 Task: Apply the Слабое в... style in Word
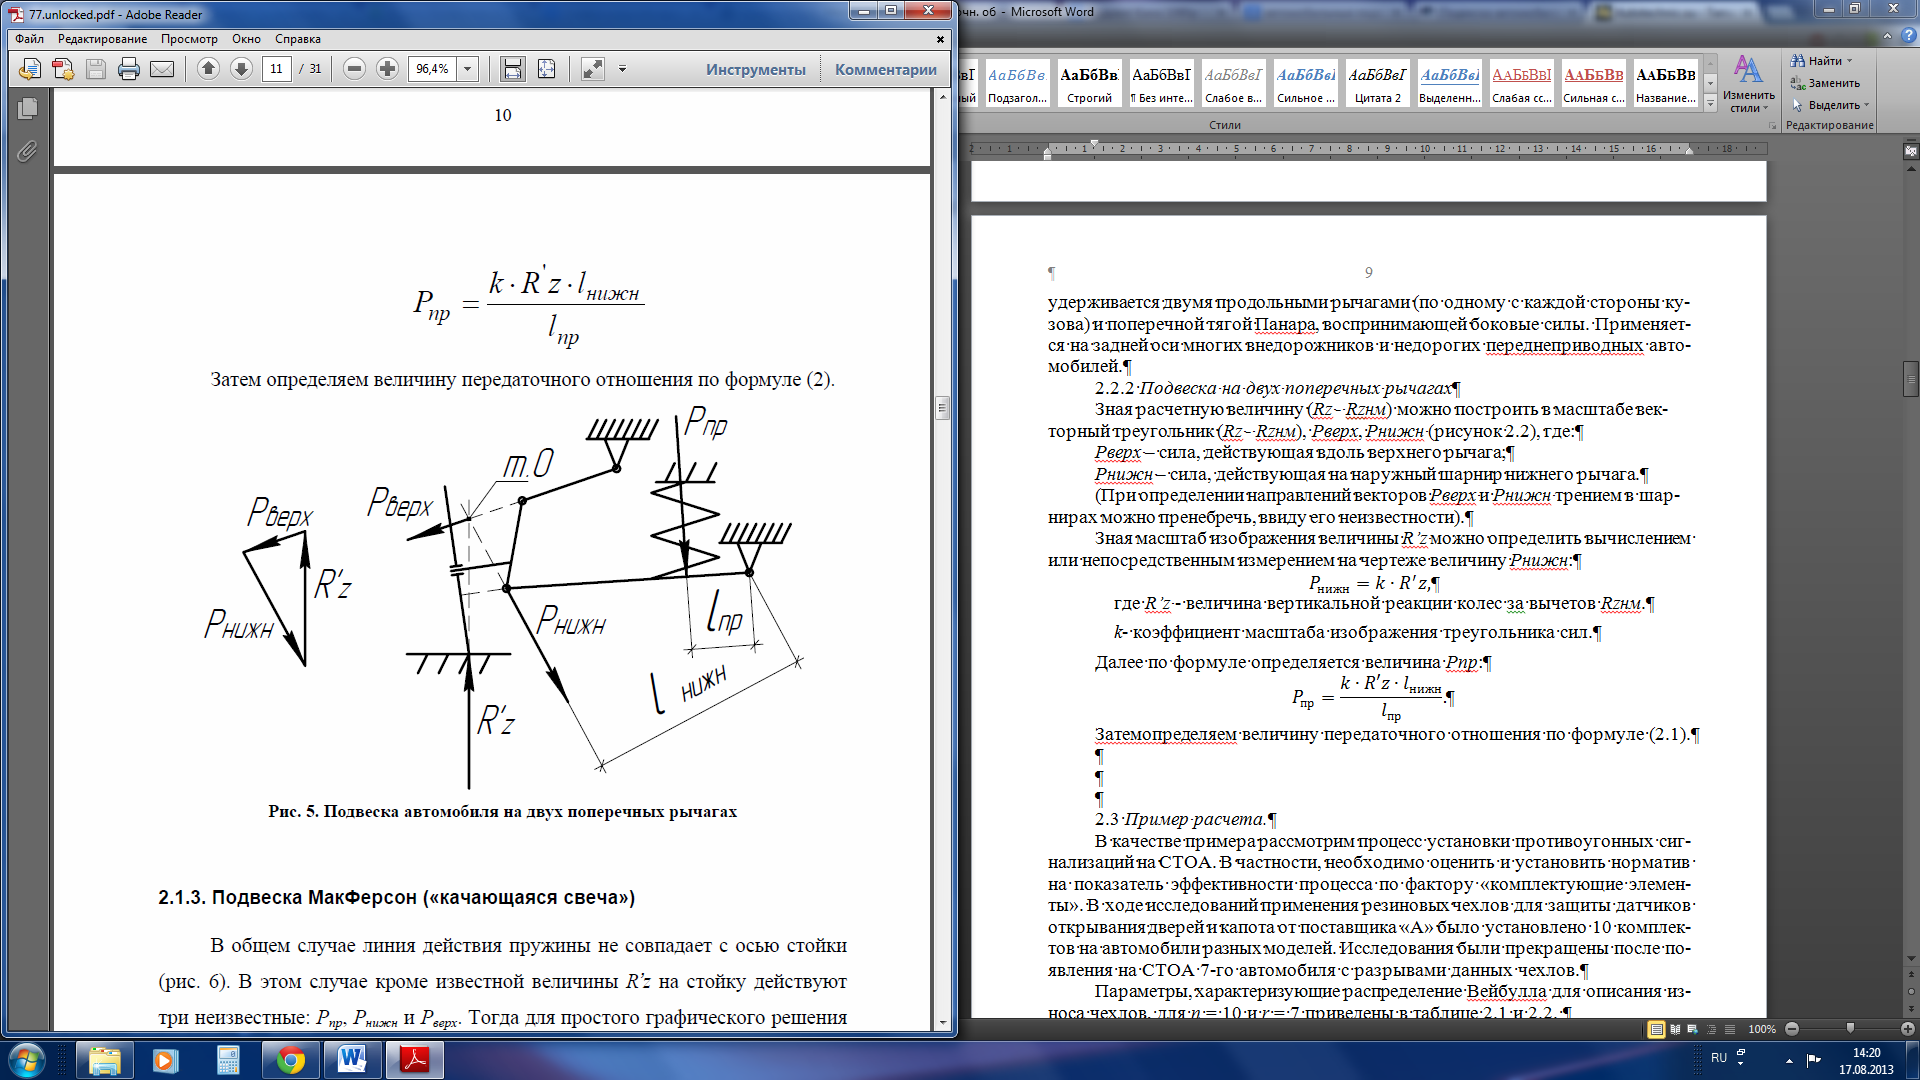click(1233, 83)
